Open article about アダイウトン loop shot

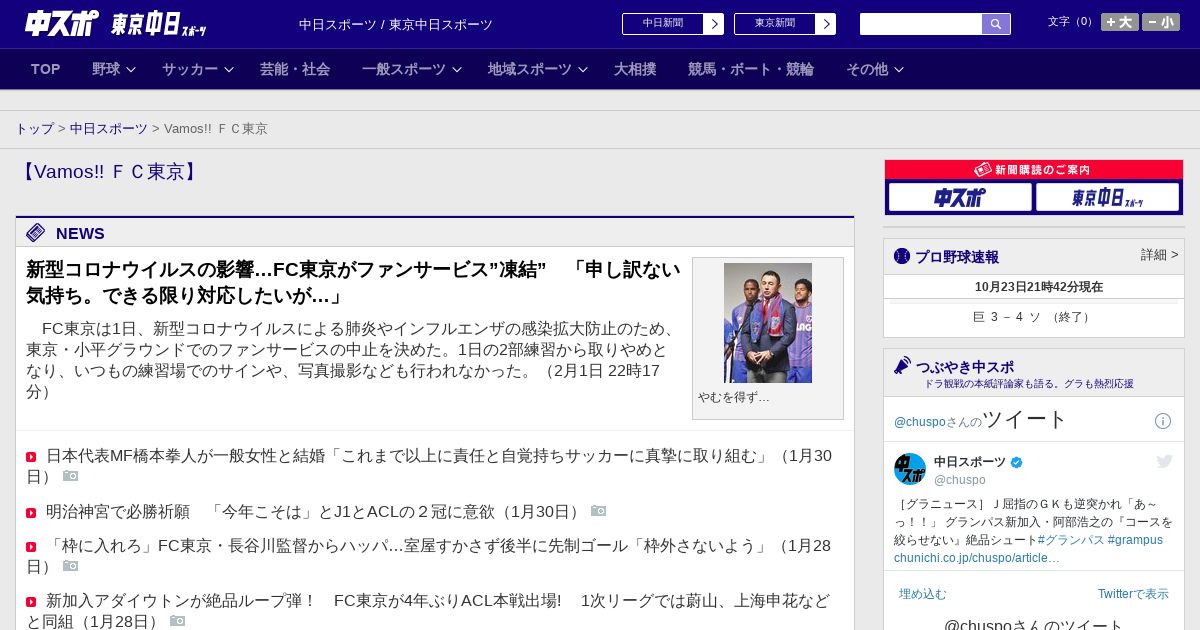coord(429,611)
